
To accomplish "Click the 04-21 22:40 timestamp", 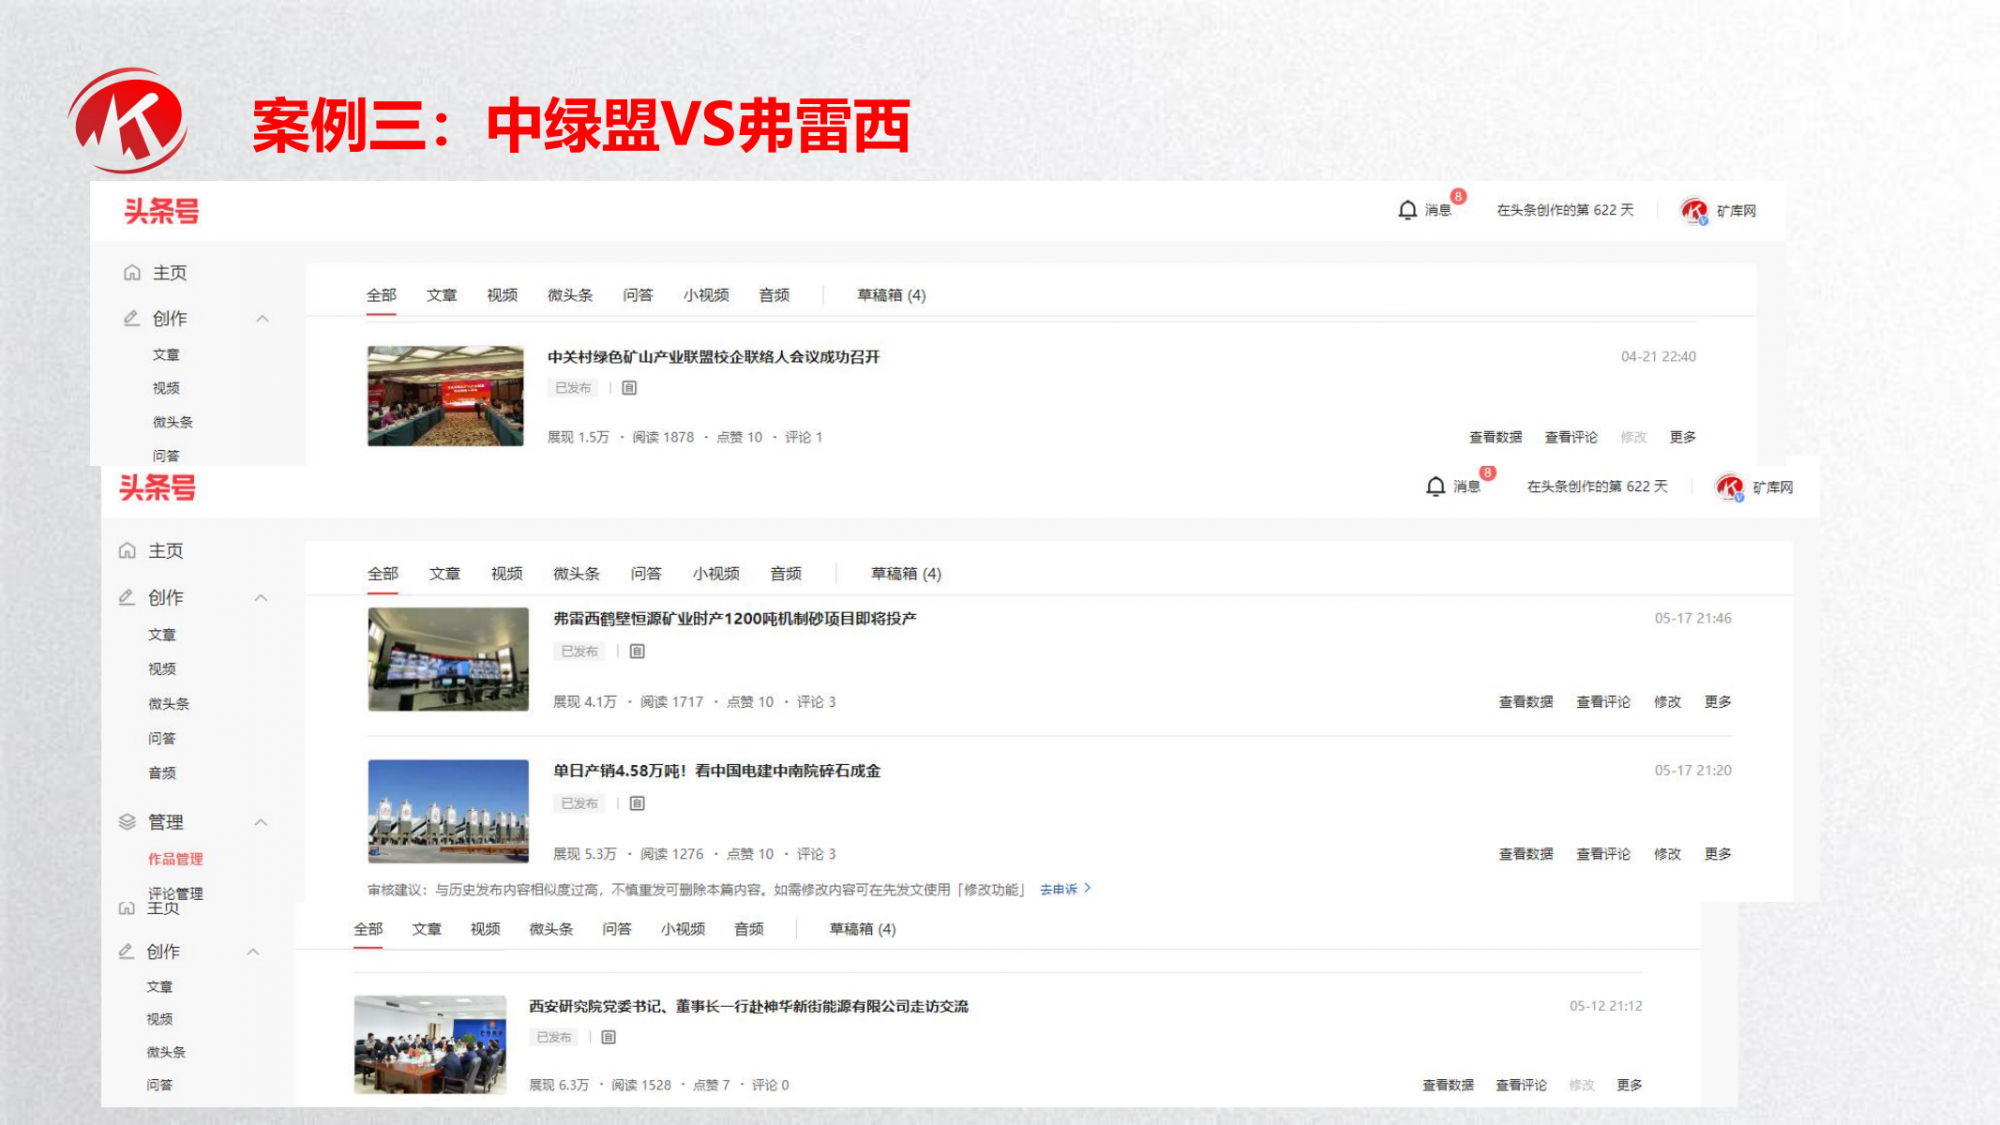I will point(1658,356).
